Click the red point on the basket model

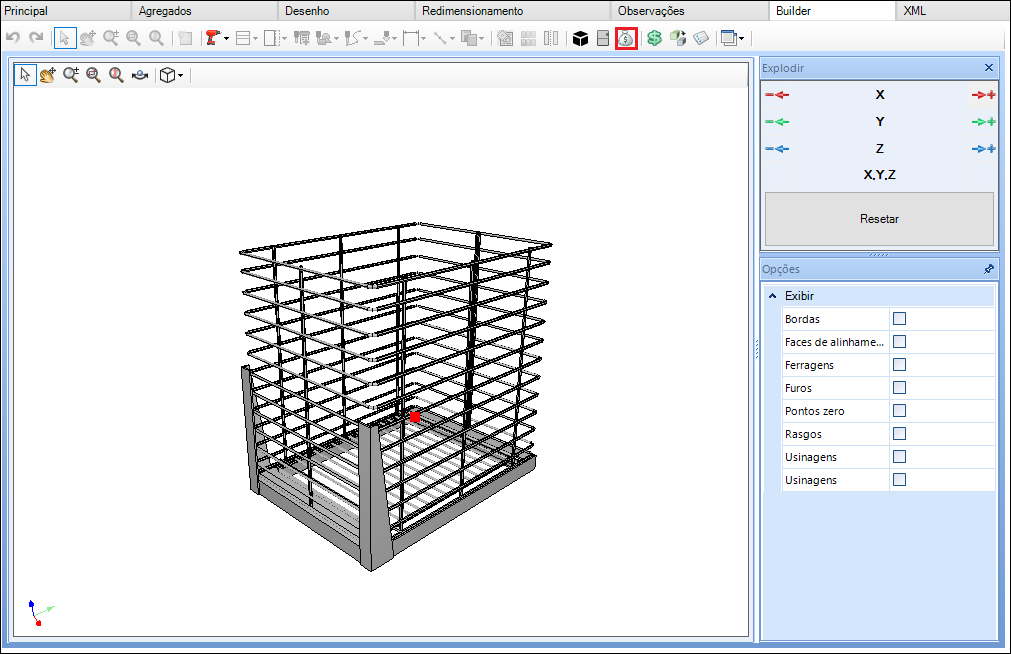pyautogui.click(x=415, y=417)
